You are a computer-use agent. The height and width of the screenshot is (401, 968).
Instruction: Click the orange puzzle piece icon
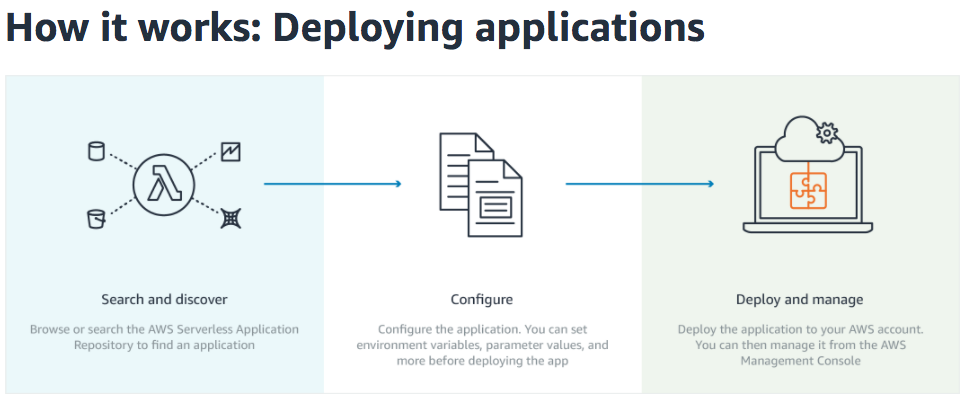point(808,191)
